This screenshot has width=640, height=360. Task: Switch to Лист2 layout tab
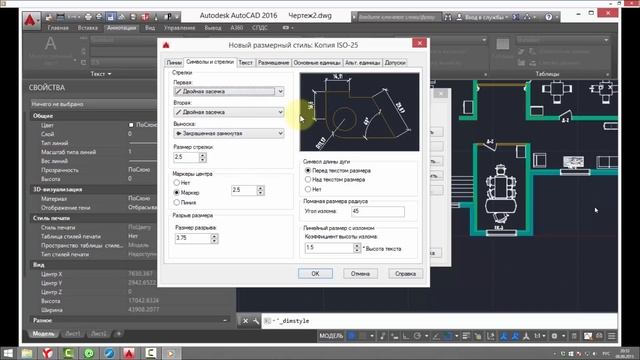(98, 334)
